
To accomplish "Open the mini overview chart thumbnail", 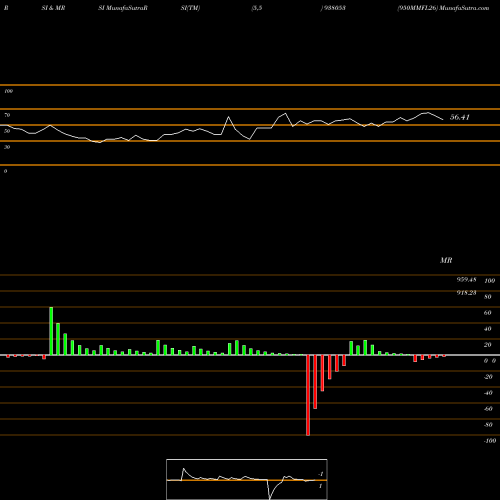I will 247,479.
